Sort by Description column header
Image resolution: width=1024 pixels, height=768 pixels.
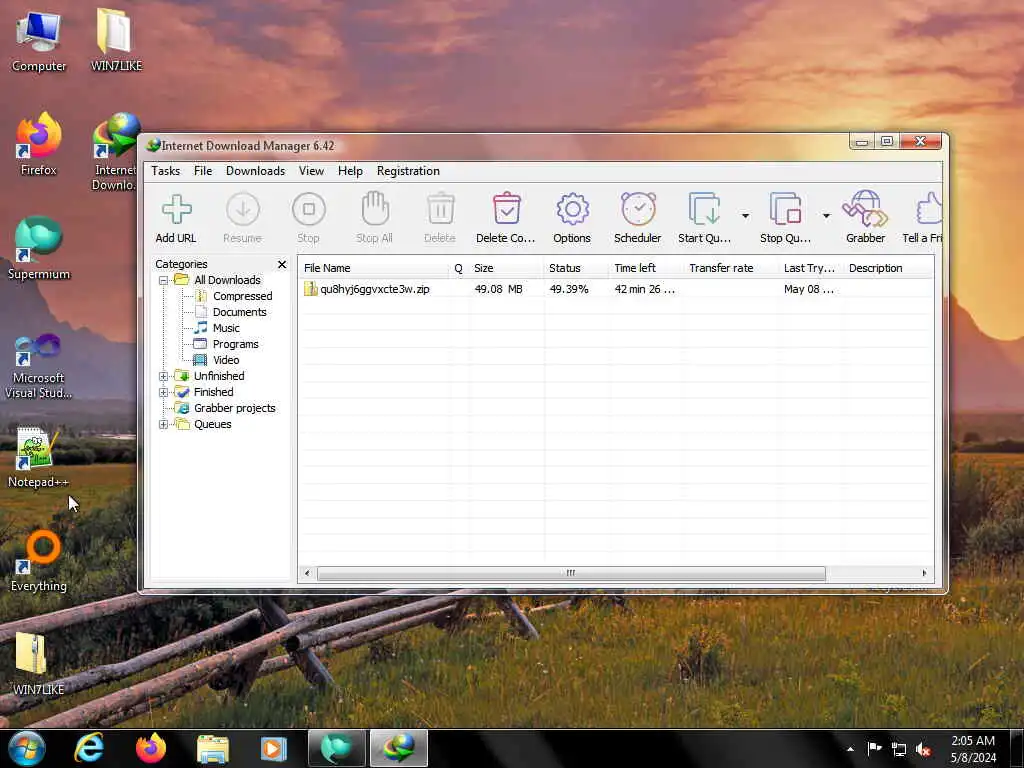tap(888, 268)
